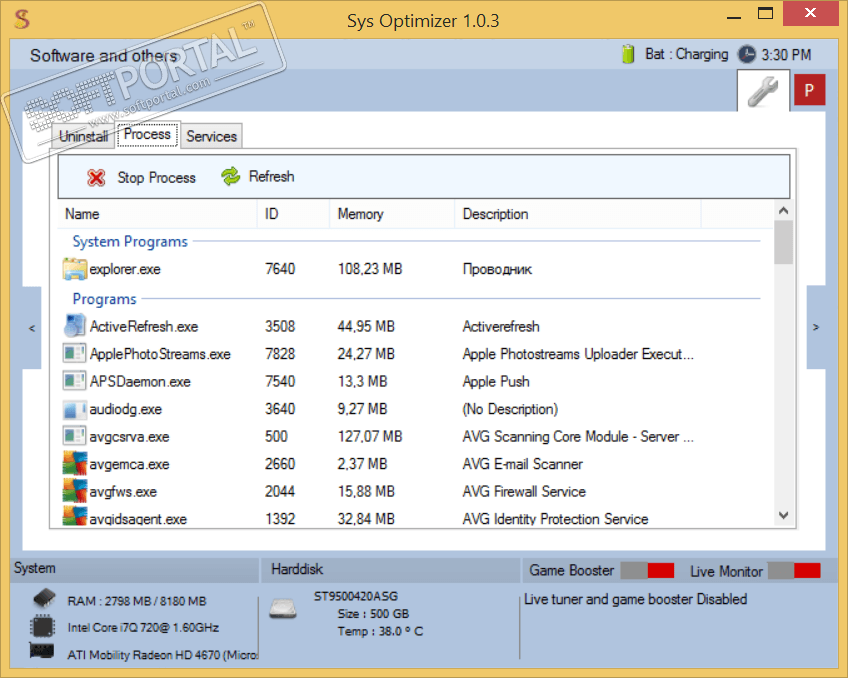
Task: Click the RAM chip icon
Action: pyautogui.click(x=44, y=598)
